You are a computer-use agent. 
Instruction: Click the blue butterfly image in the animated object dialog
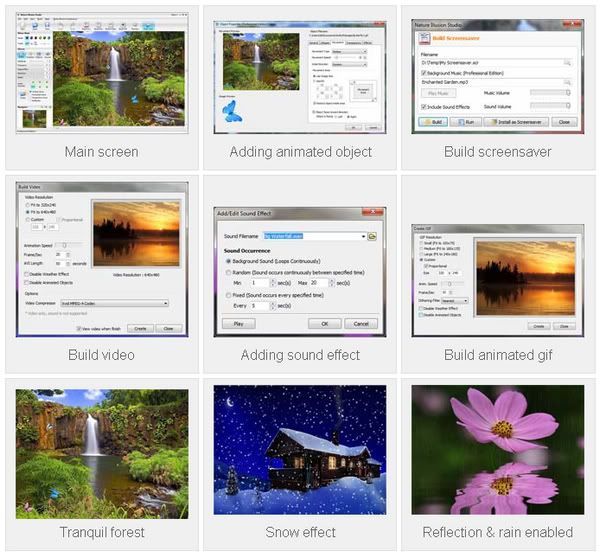232,112
